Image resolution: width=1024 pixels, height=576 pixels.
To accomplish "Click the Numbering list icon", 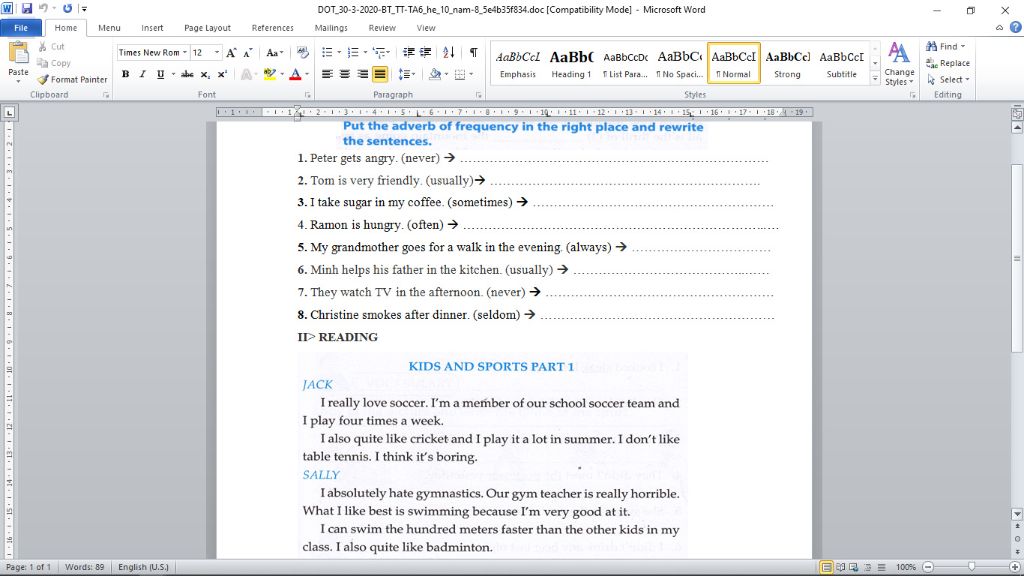I will (x=353, y=52).
